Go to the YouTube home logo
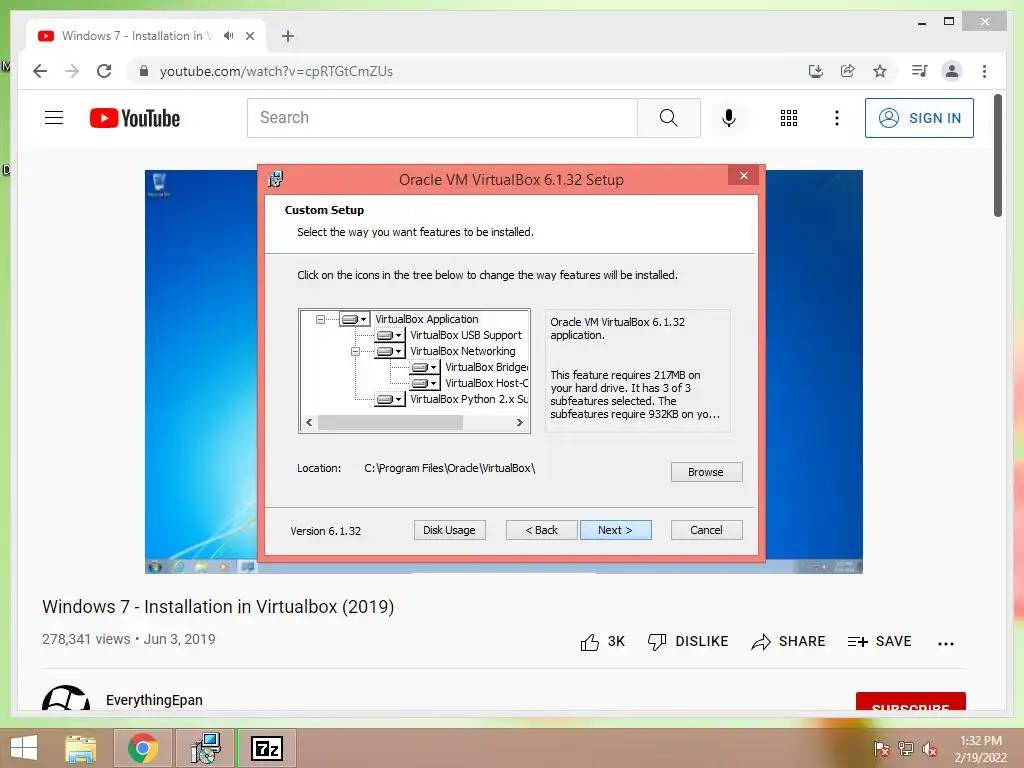 pyautogui.click(x=135, y=118)
